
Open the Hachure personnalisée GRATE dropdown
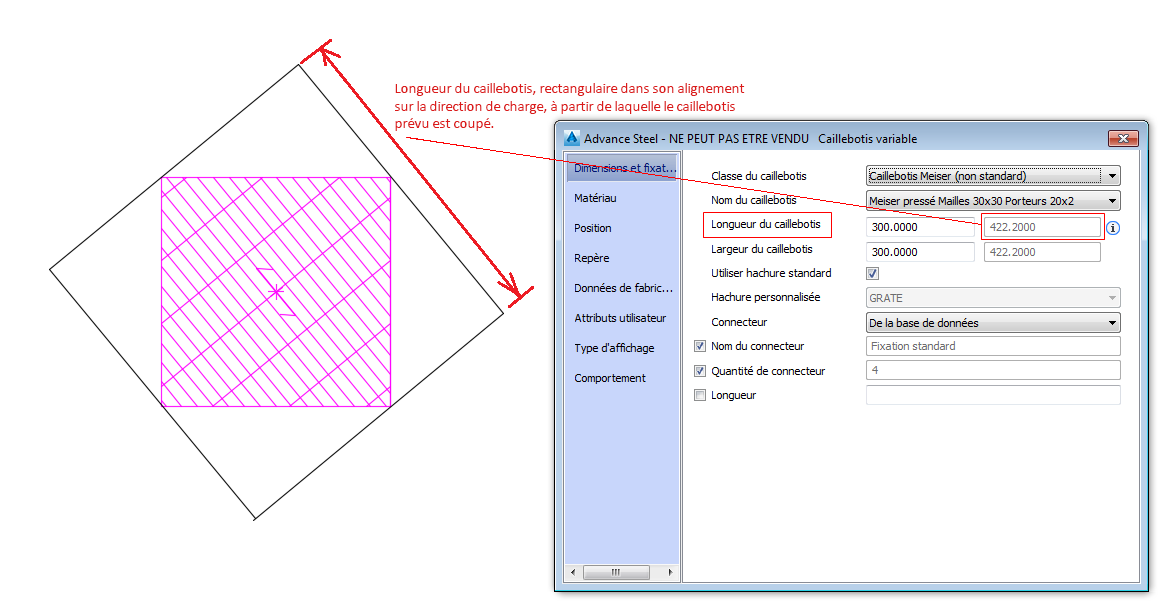click(x=993, y=298)
